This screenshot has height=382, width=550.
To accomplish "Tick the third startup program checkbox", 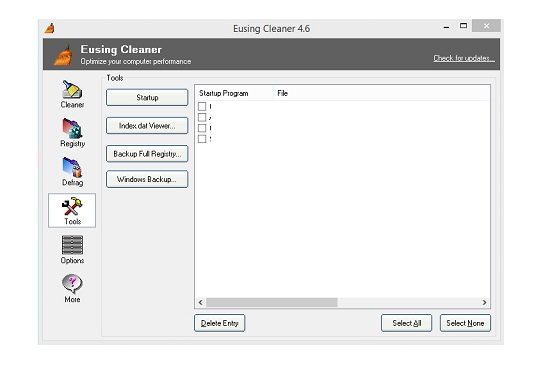I will tap(202, 128).
